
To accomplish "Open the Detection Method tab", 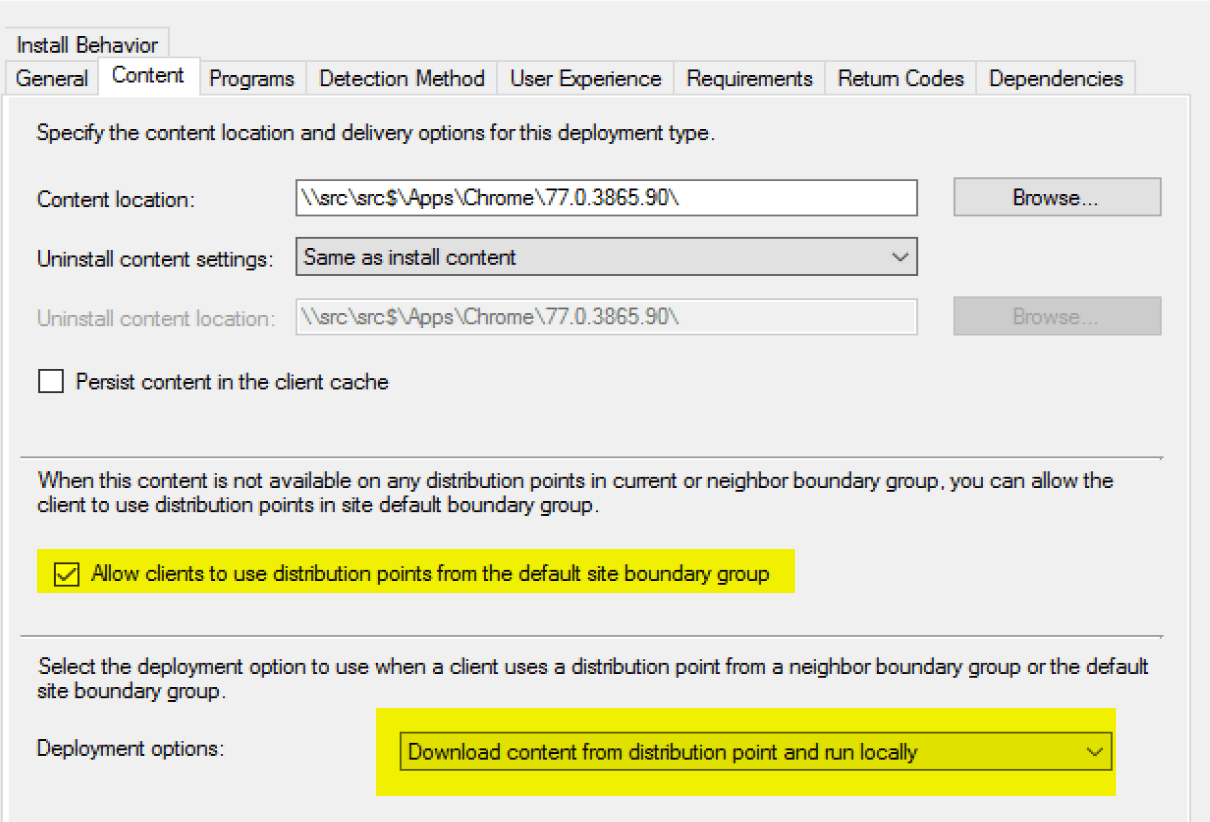I will coord(401,78).
